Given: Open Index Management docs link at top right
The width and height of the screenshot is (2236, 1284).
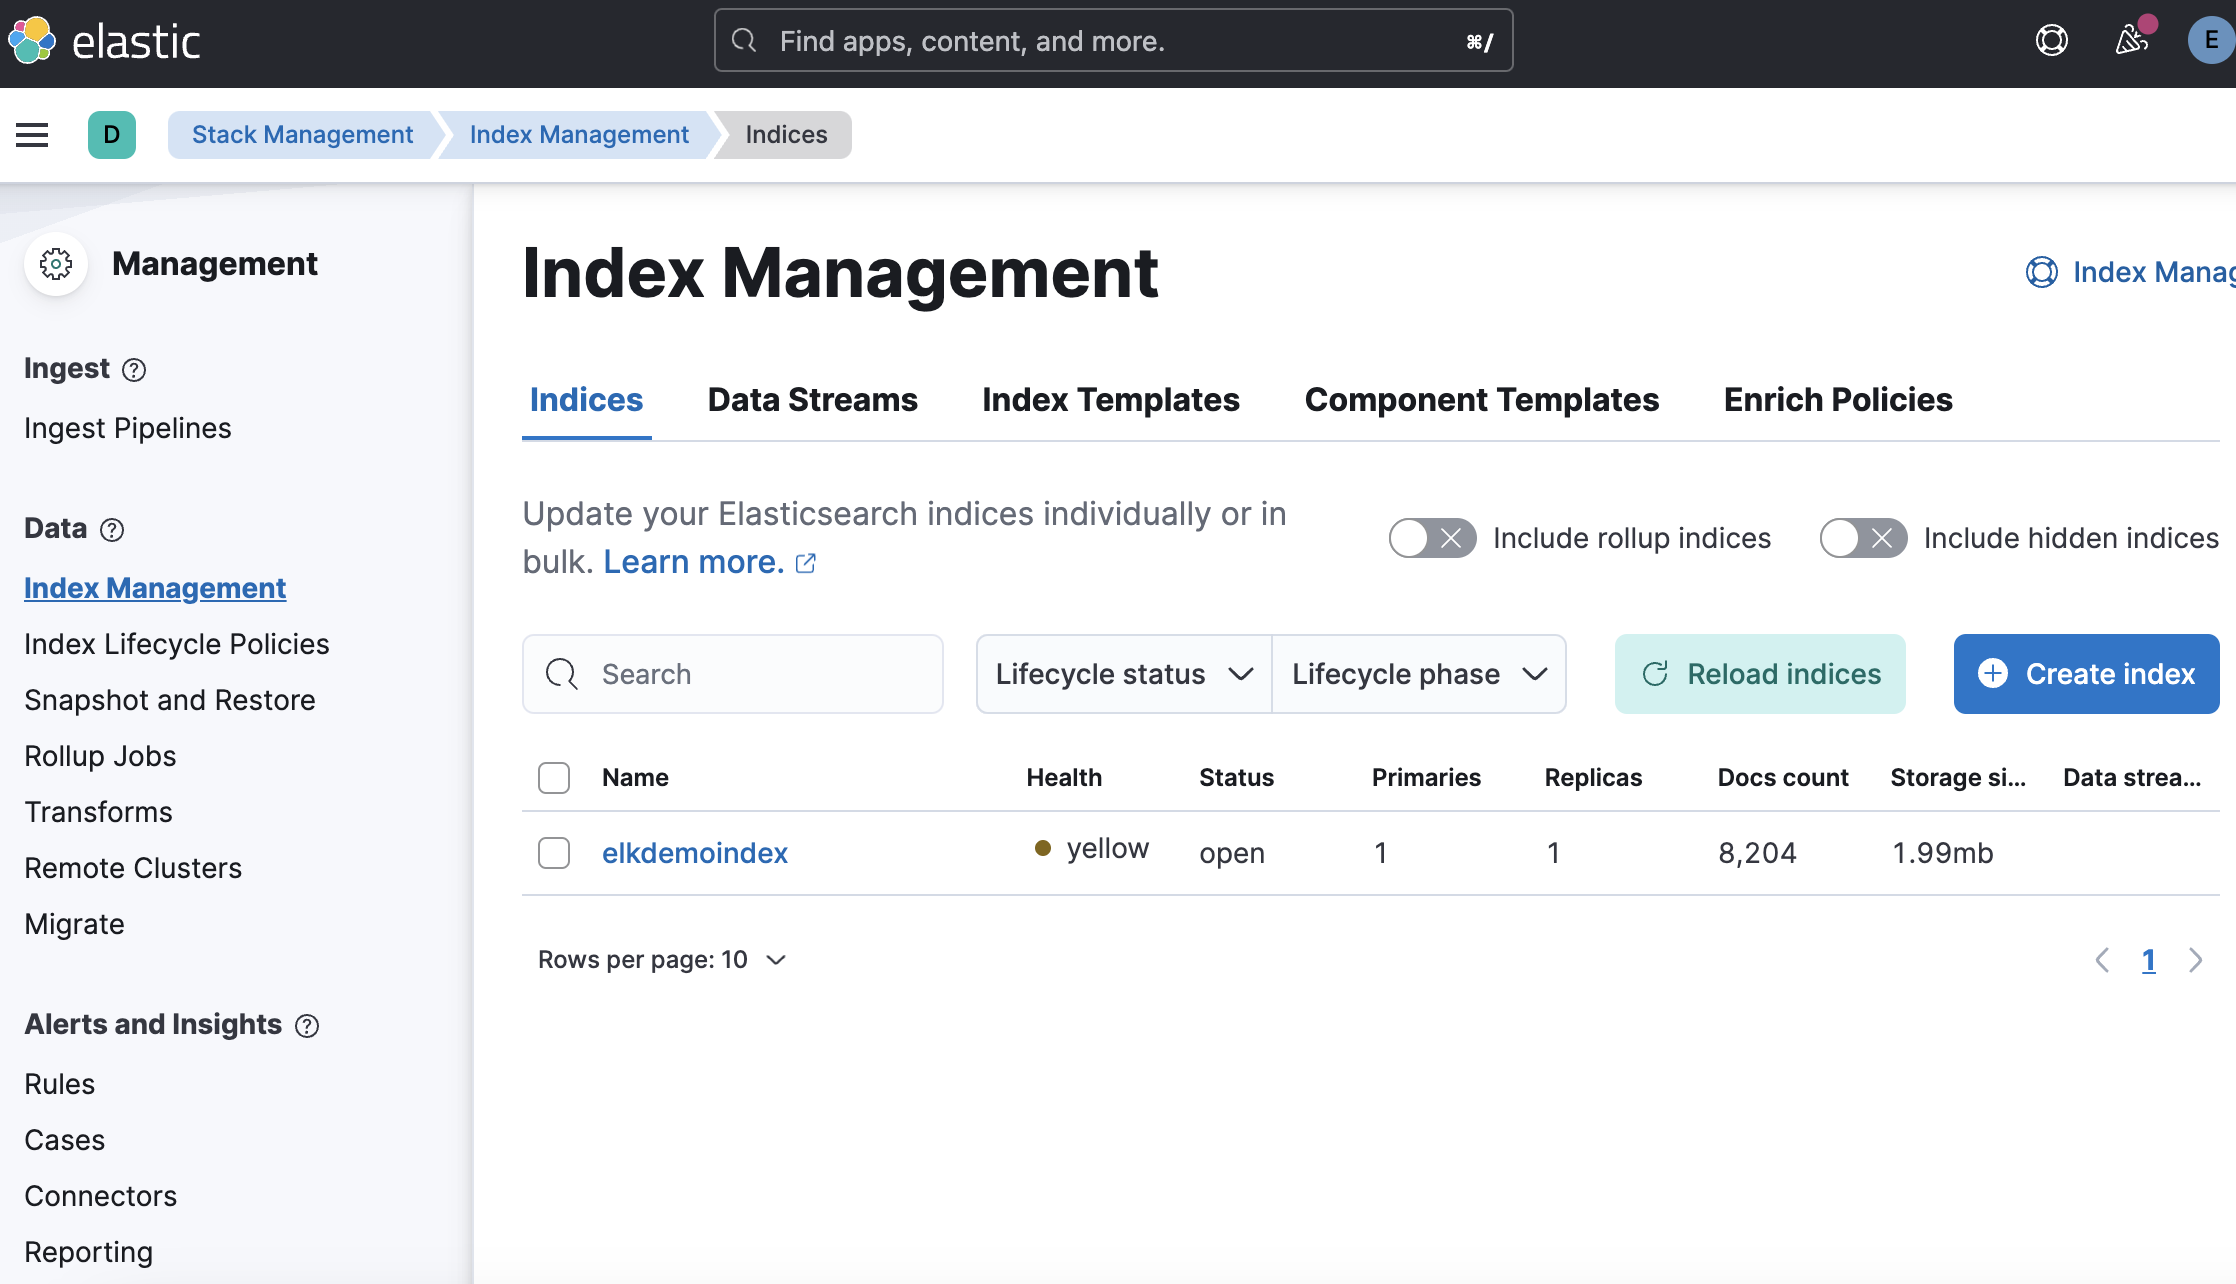Looking at the screenshot, I should click(2130, 272).
